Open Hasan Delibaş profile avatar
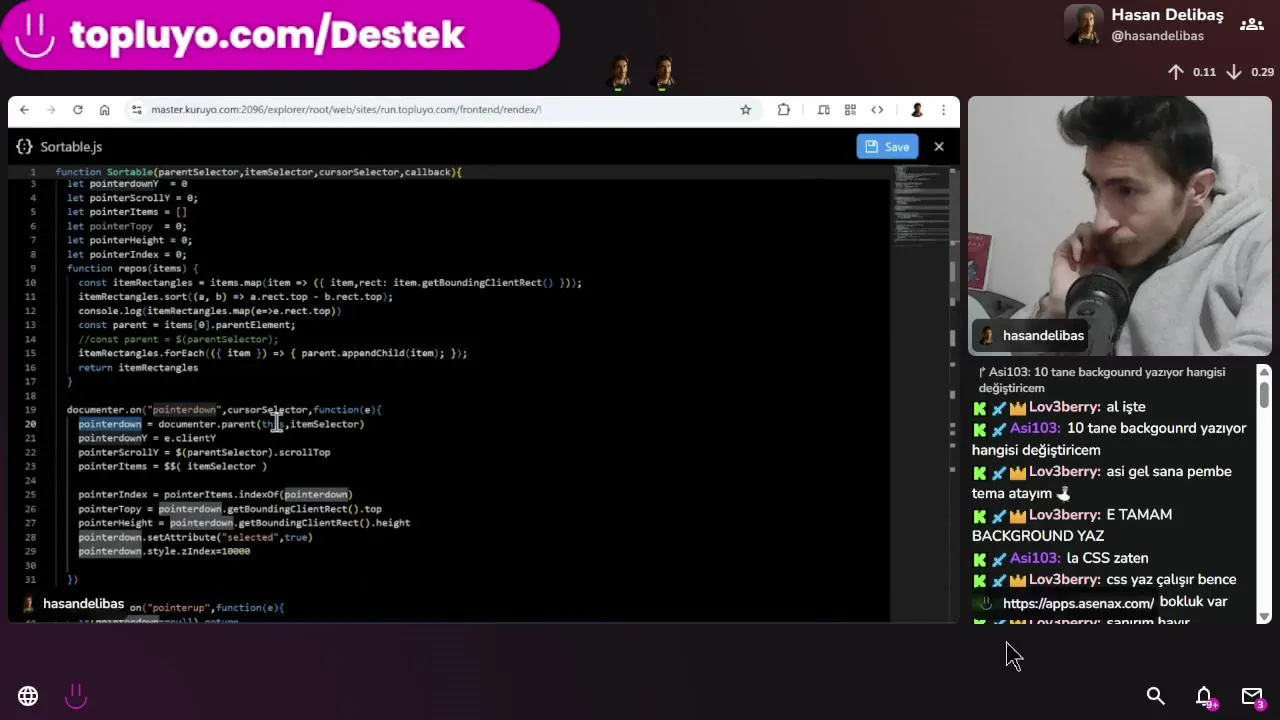The height and width of the screenshot is (720, 1280). click(x=1083, y=25)
